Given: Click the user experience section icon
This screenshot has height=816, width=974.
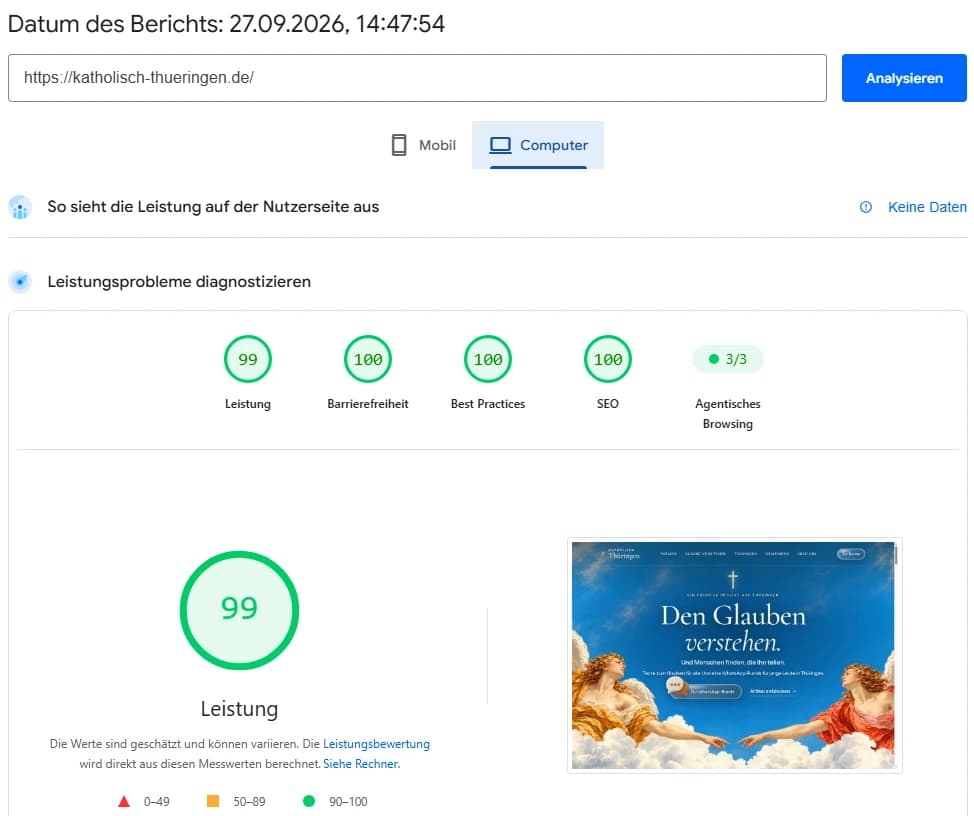Looking at the screenshot, I should 20,207.
